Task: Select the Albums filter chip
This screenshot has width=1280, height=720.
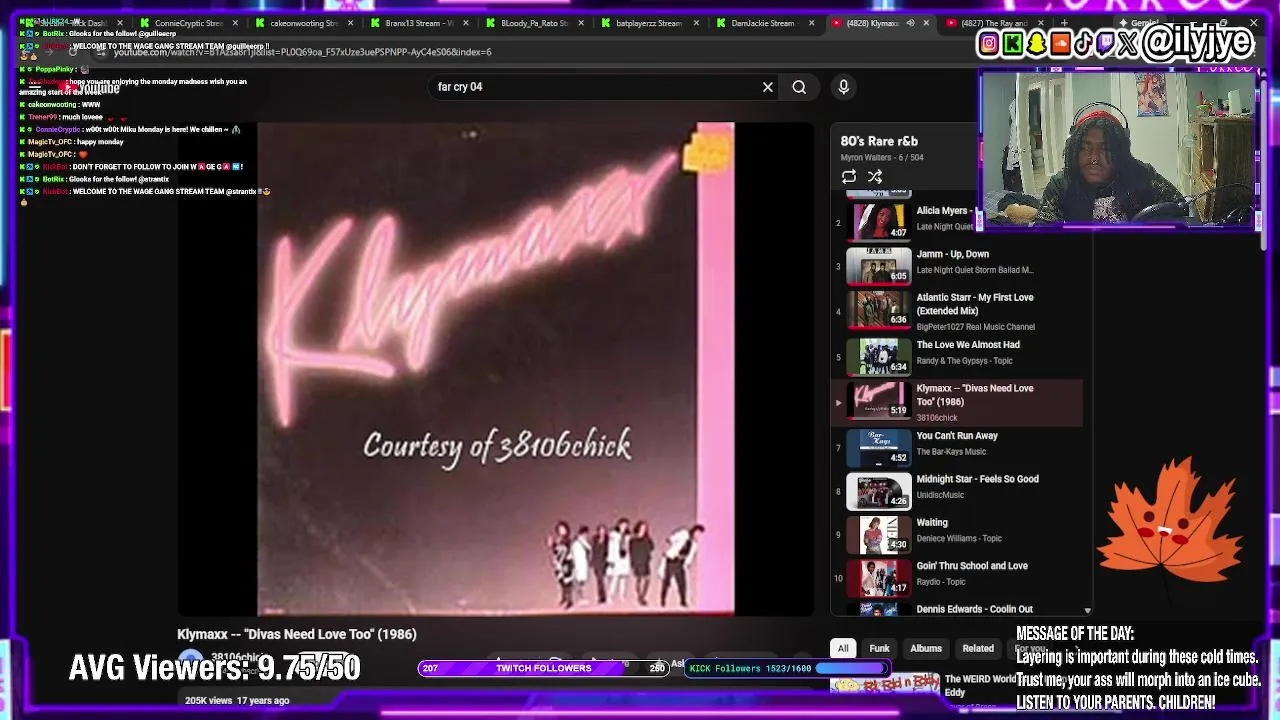Action: [926, 648]
